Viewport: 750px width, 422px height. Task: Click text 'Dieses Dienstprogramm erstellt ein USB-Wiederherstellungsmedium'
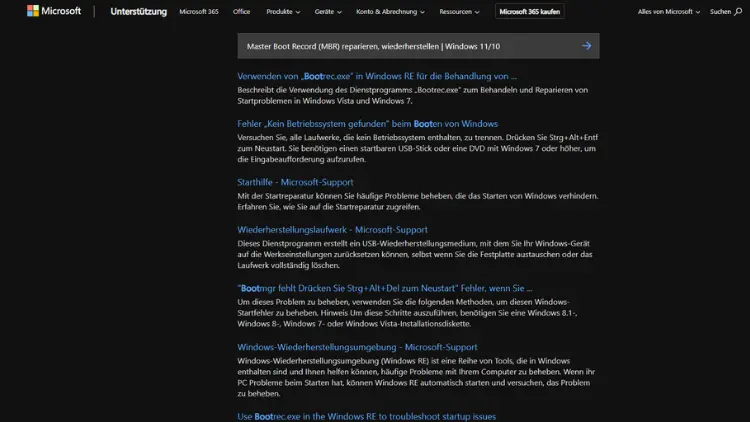coord(415,254)
